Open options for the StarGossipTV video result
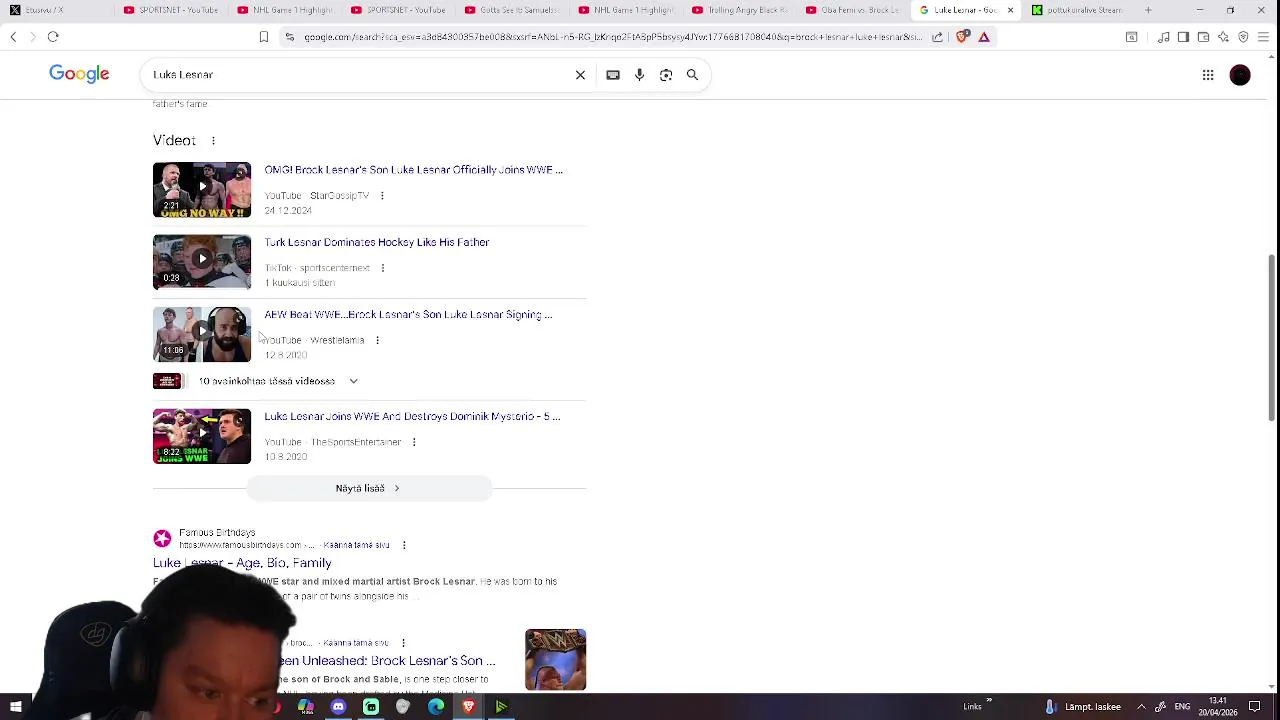The image size is (1280, 720). [382, 196]
